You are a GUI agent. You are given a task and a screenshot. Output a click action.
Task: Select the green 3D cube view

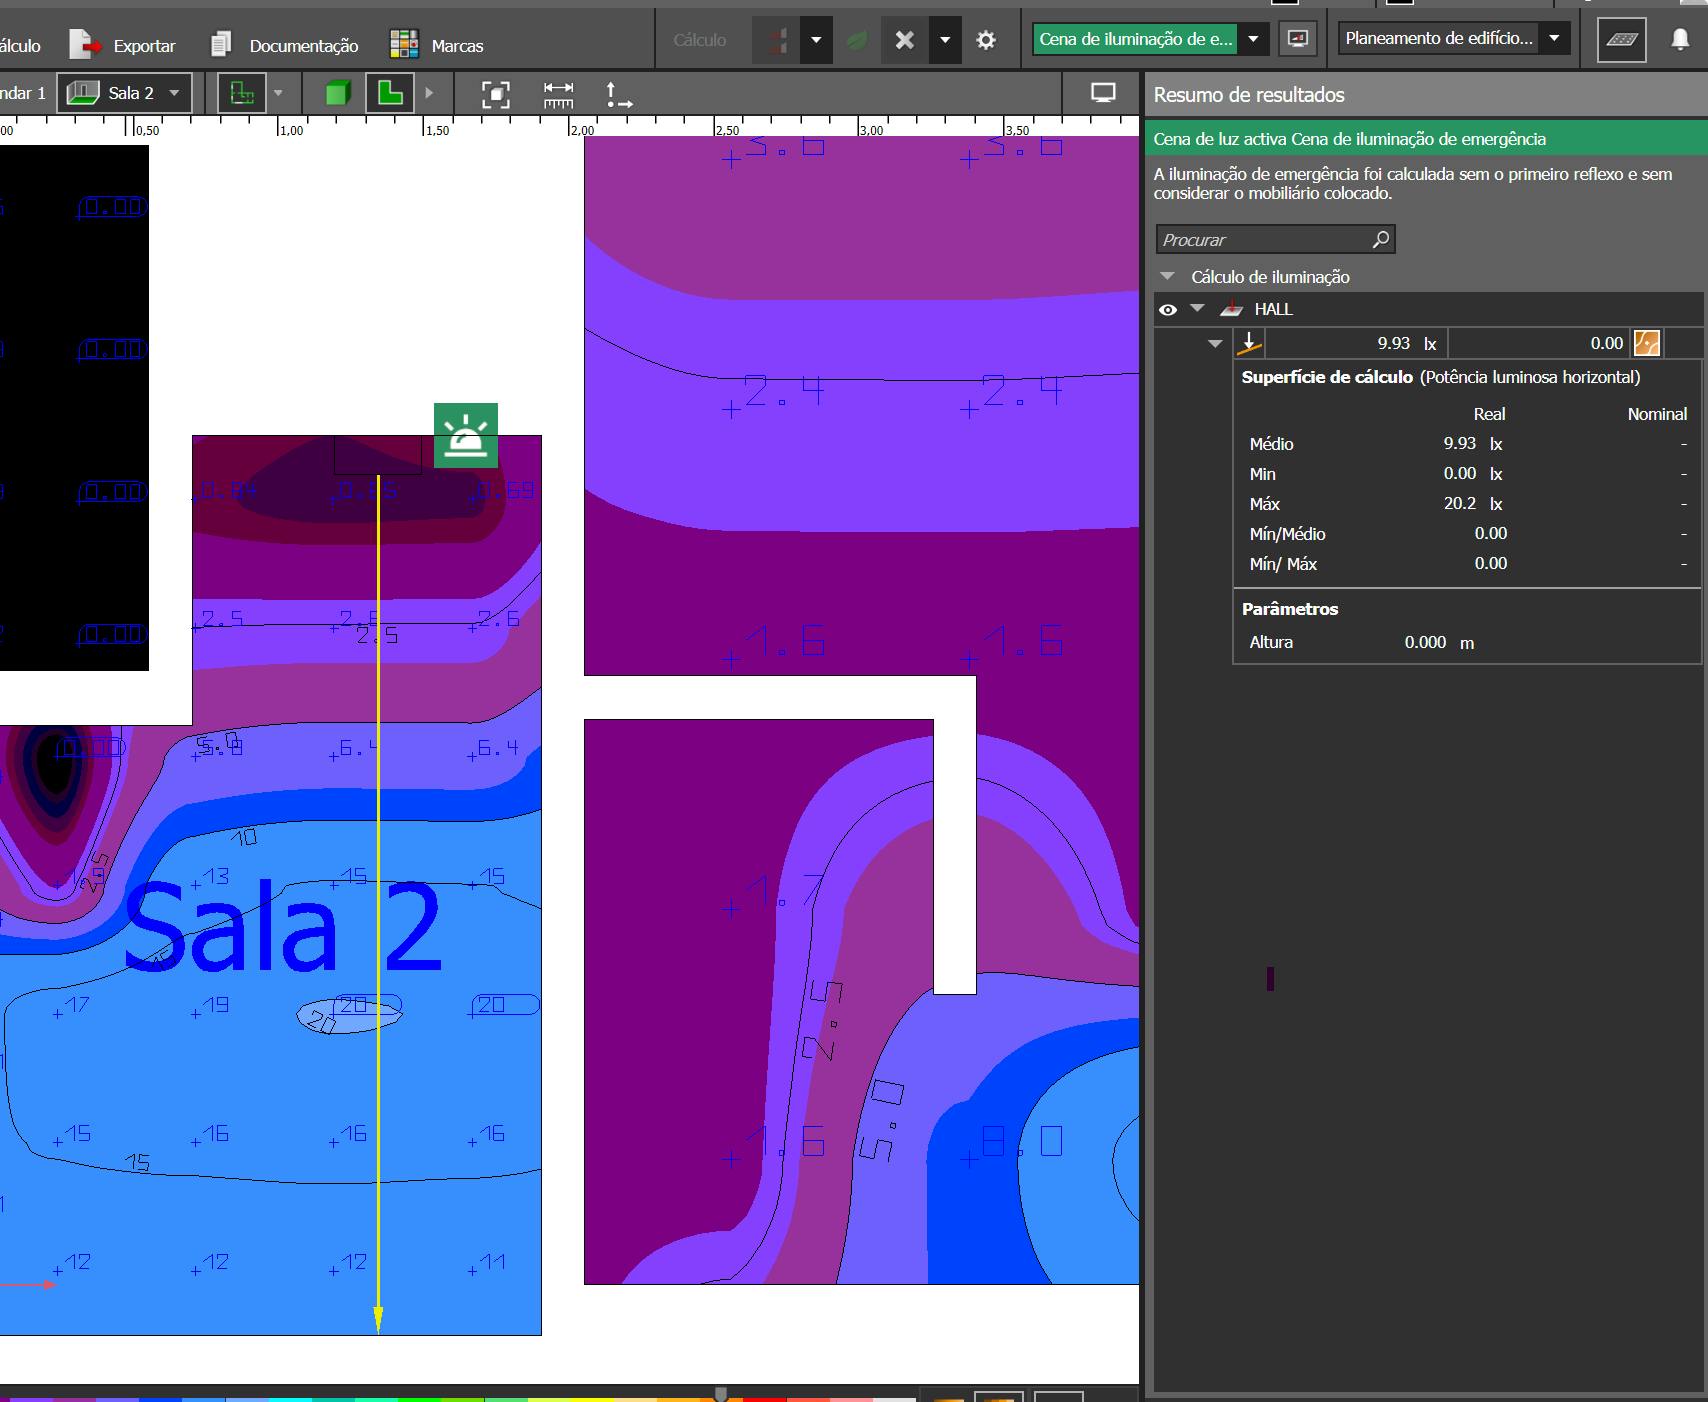pyautogui.click(x=338, y=93)
